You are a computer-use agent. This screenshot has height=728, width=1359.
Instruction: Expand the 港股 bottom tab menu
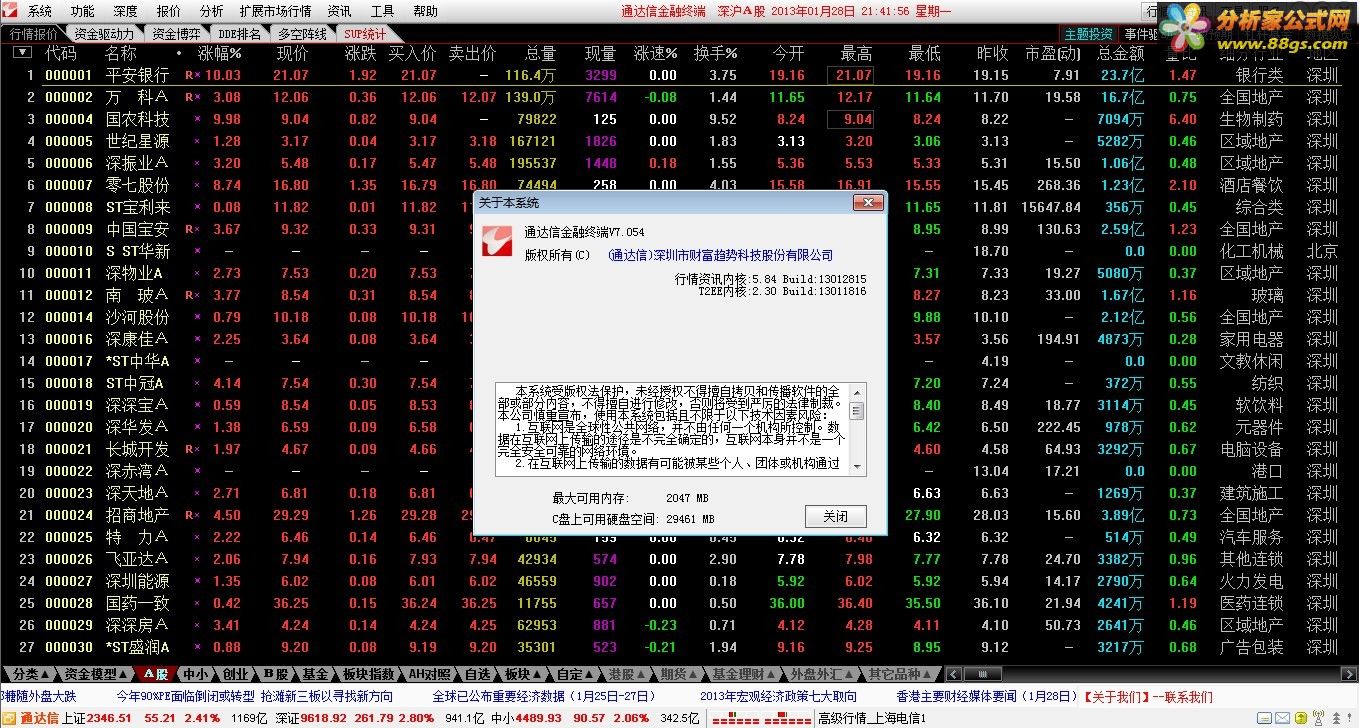tap(628, 674)
